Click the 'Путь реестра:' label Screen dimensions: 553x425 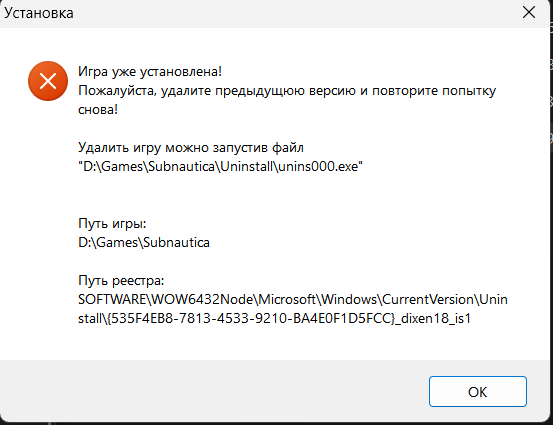pyautogui.click(x=121, y=281)
